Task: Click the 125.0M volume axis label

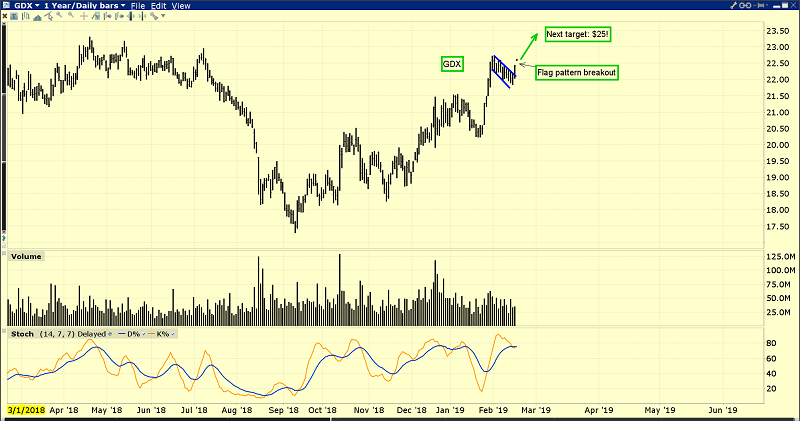Action: coord(781,256)
